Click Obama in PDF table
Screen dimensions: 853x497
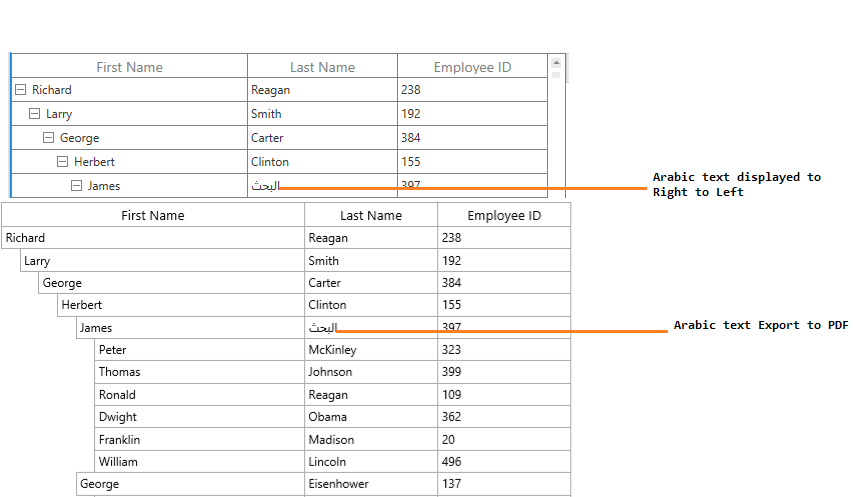371,417
